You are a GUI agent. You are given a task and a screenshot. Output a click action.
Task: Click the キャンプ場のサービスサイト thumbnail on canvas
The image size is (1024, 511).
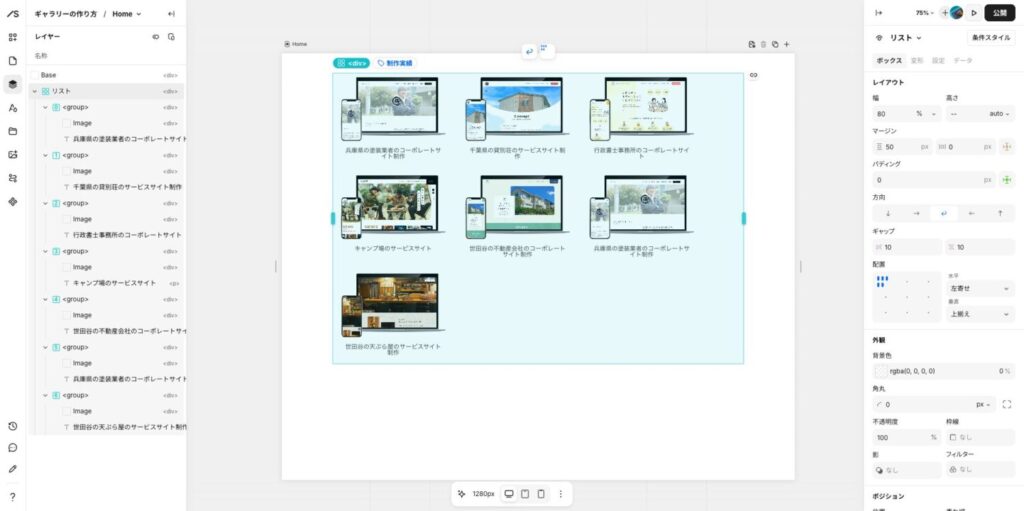392,208
